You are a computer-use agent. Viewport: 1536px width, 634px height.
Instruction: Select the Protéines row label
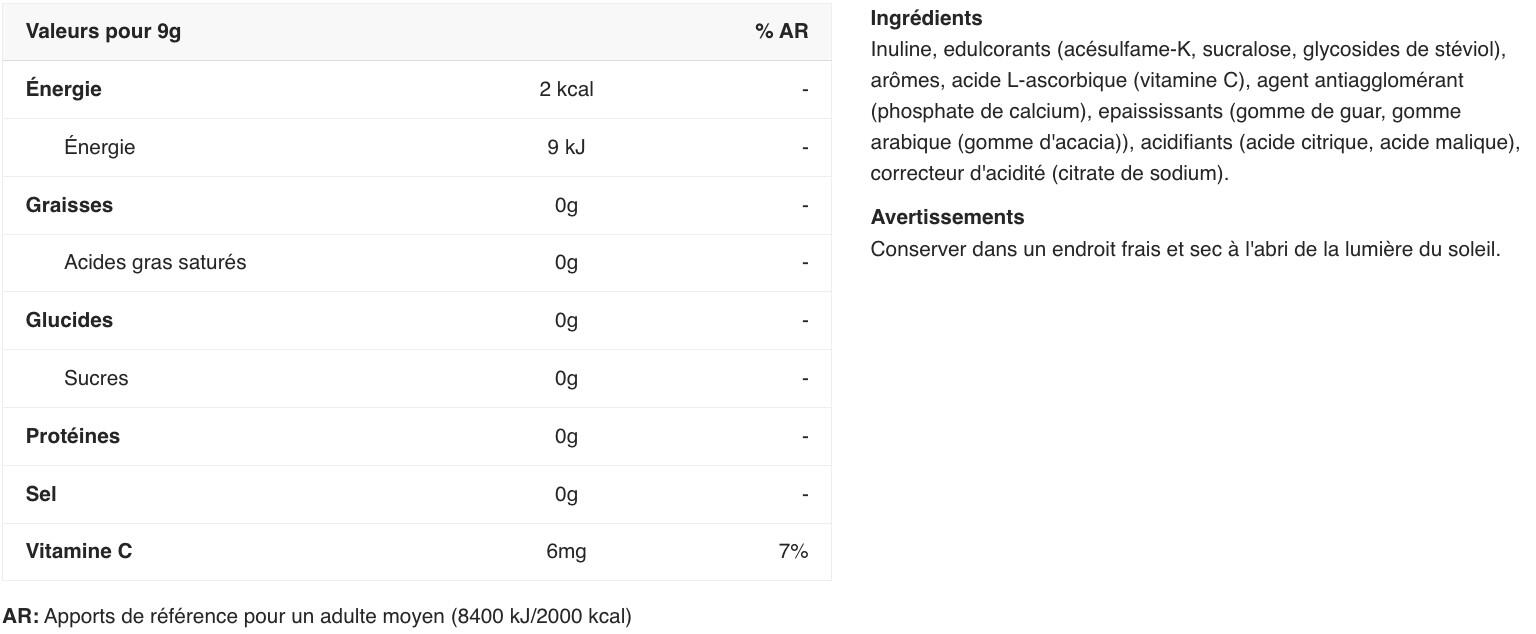[x=72, y=436]
